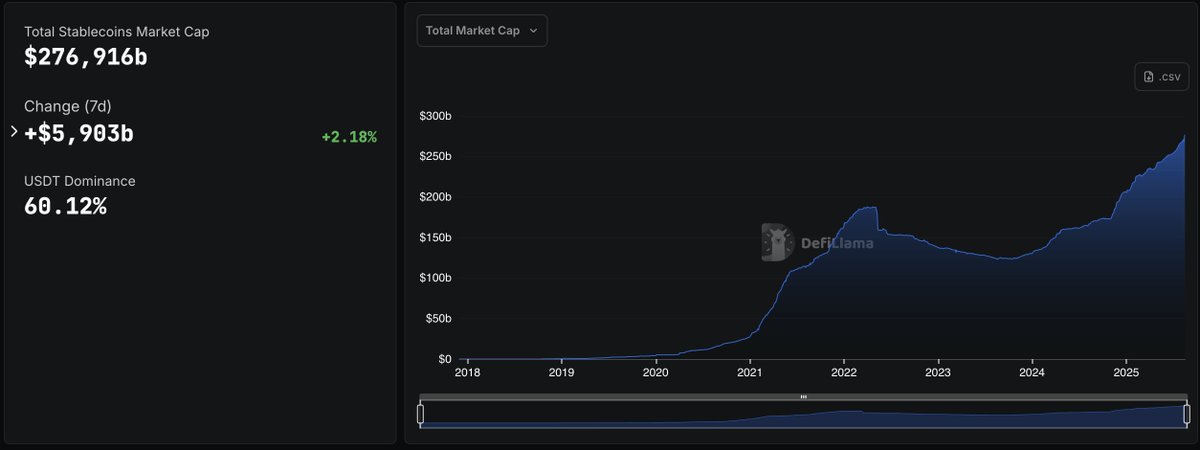The image size is (1200, 450).
Task: Open the Total Market Cap dropdown
Action: [x=482, y=30]
